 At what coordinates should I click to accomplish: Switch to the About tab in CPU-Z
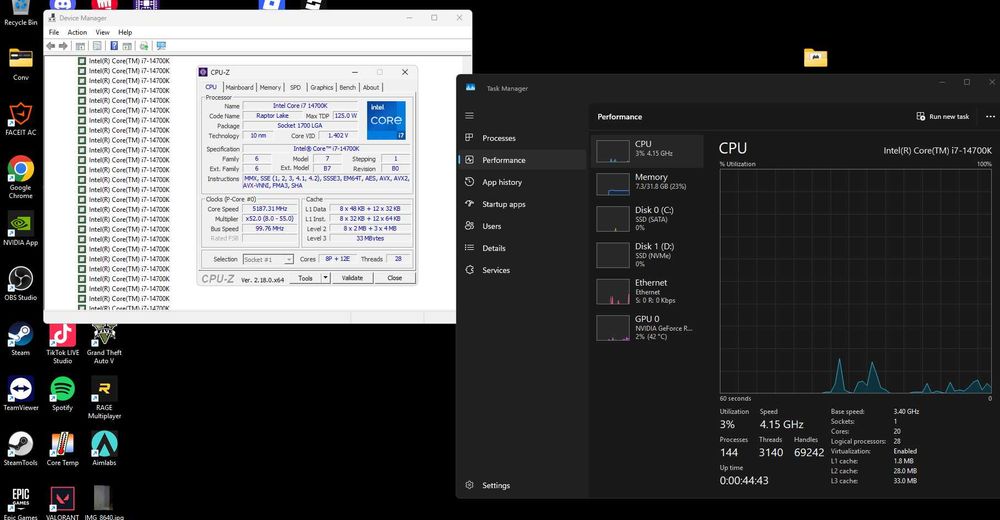[371, 87]
